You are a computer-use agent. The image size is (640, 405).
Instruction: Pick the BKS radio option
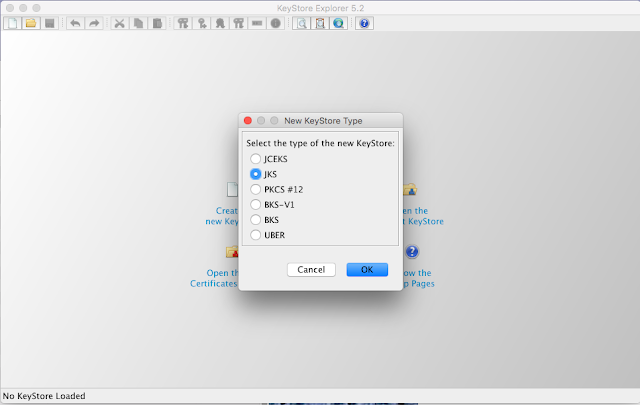click(x=256, y=220)
